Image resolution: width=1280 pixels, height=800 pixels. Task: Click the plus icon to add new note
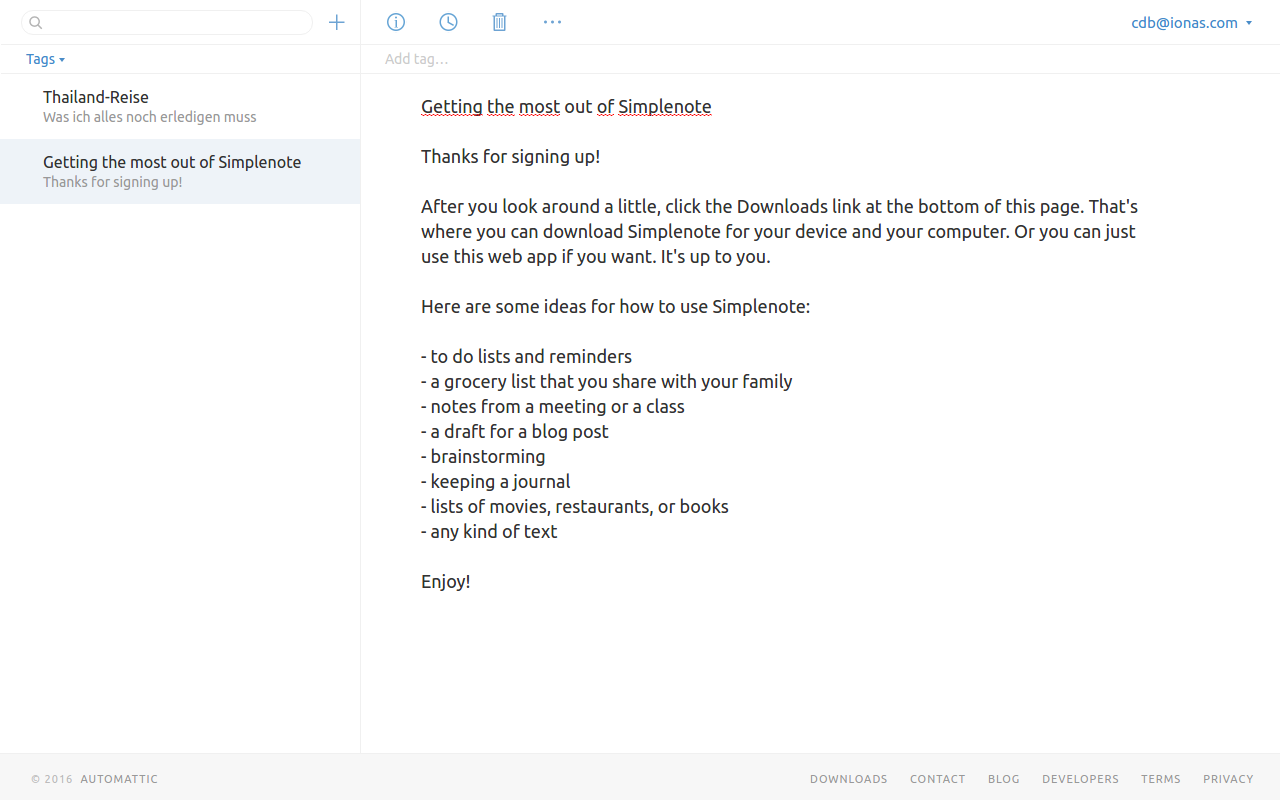point(337,22)
